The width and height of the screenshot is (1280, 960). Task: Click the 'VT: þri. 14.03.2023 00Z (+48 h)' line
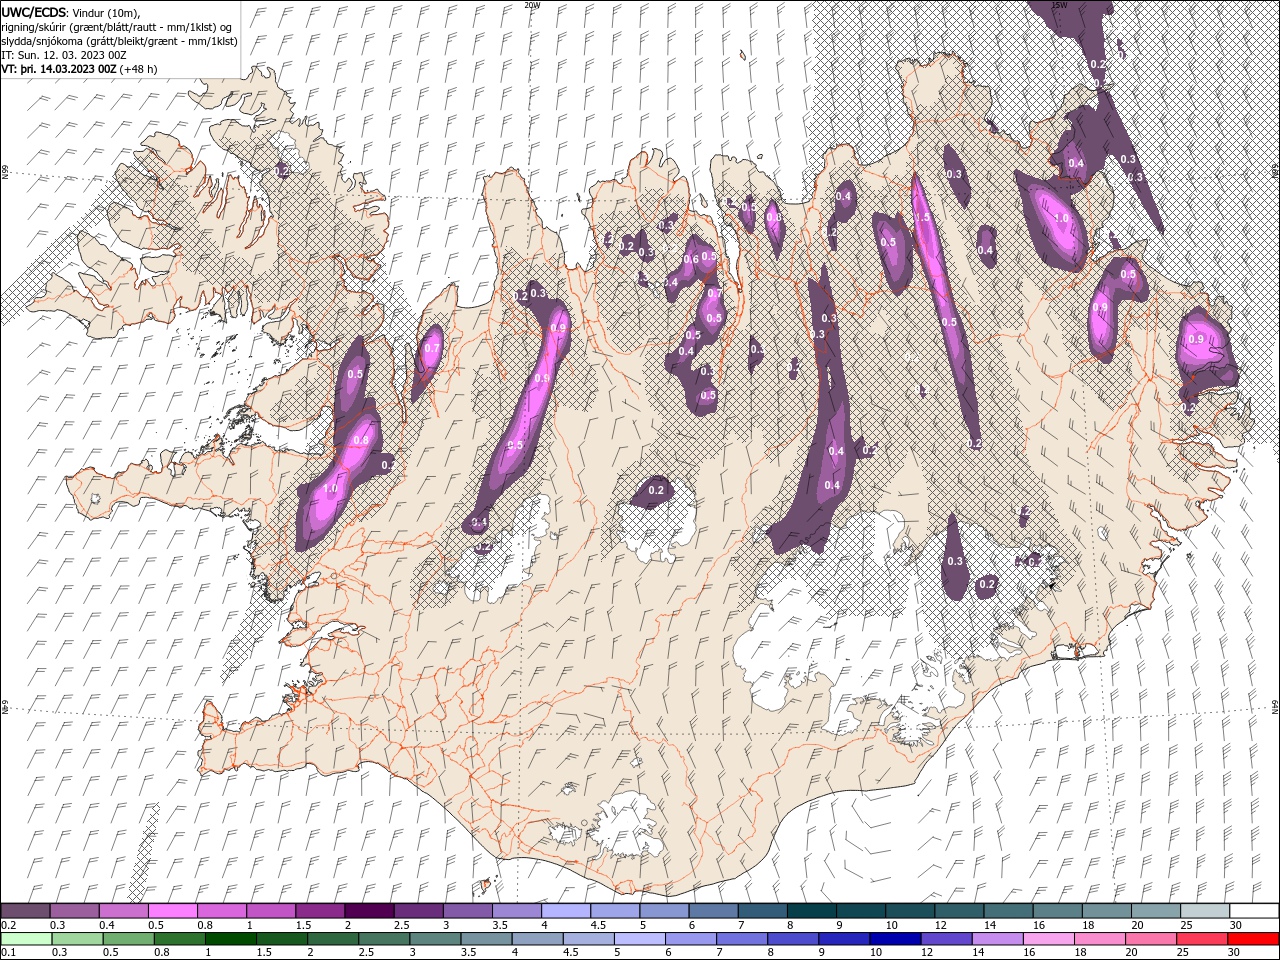[x=79, y=69]
